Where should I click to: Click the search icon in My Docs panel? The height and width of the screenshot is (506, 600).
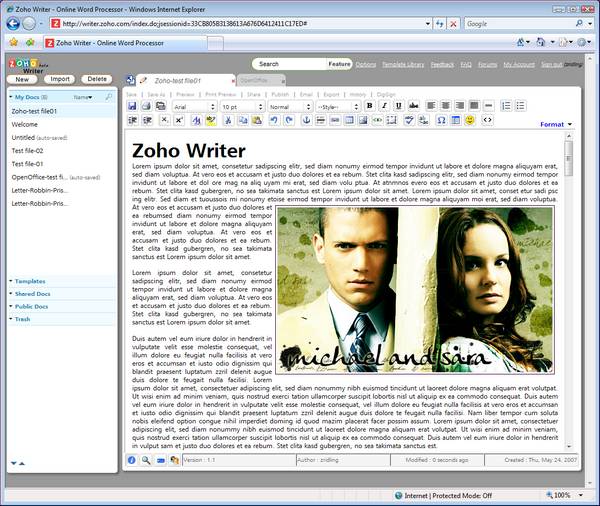[109, 97]
